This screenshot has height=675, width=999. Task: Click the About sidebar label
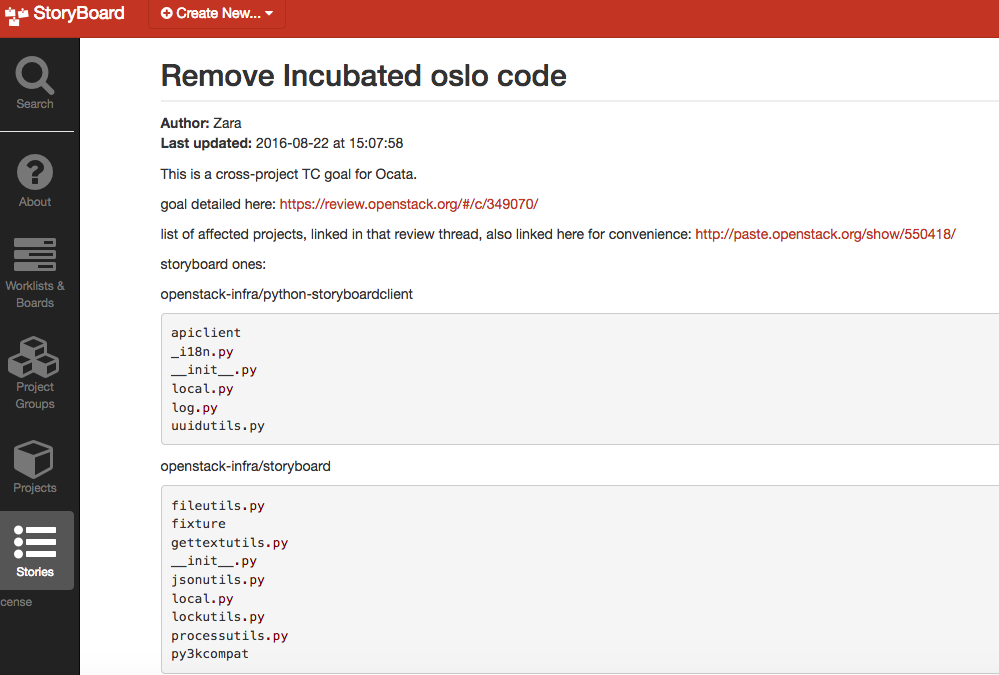(x=35, y=202)
